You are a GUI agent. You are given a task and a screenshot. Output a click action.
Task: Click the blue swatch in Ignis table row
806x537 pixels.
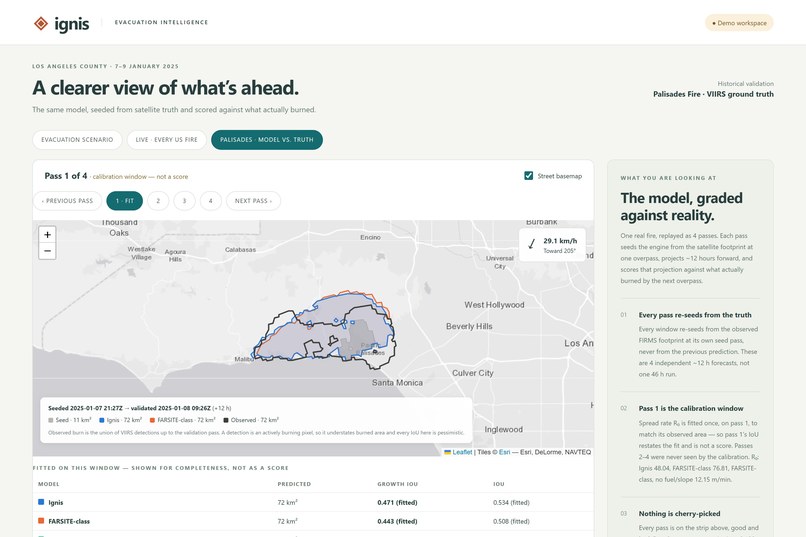point(41,502)
